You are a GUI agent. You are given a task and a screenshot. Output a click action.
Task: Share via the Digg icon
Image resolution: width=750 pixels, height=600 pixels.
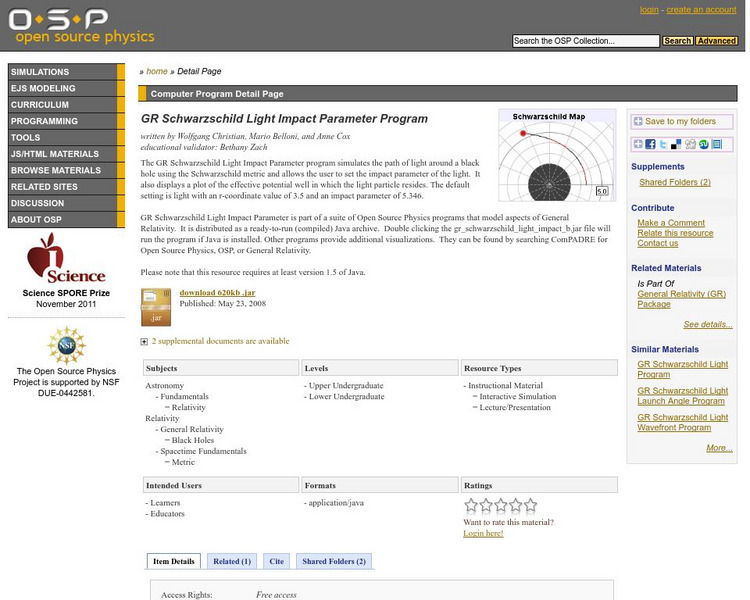pyautogui.click(x=690, y=144)
